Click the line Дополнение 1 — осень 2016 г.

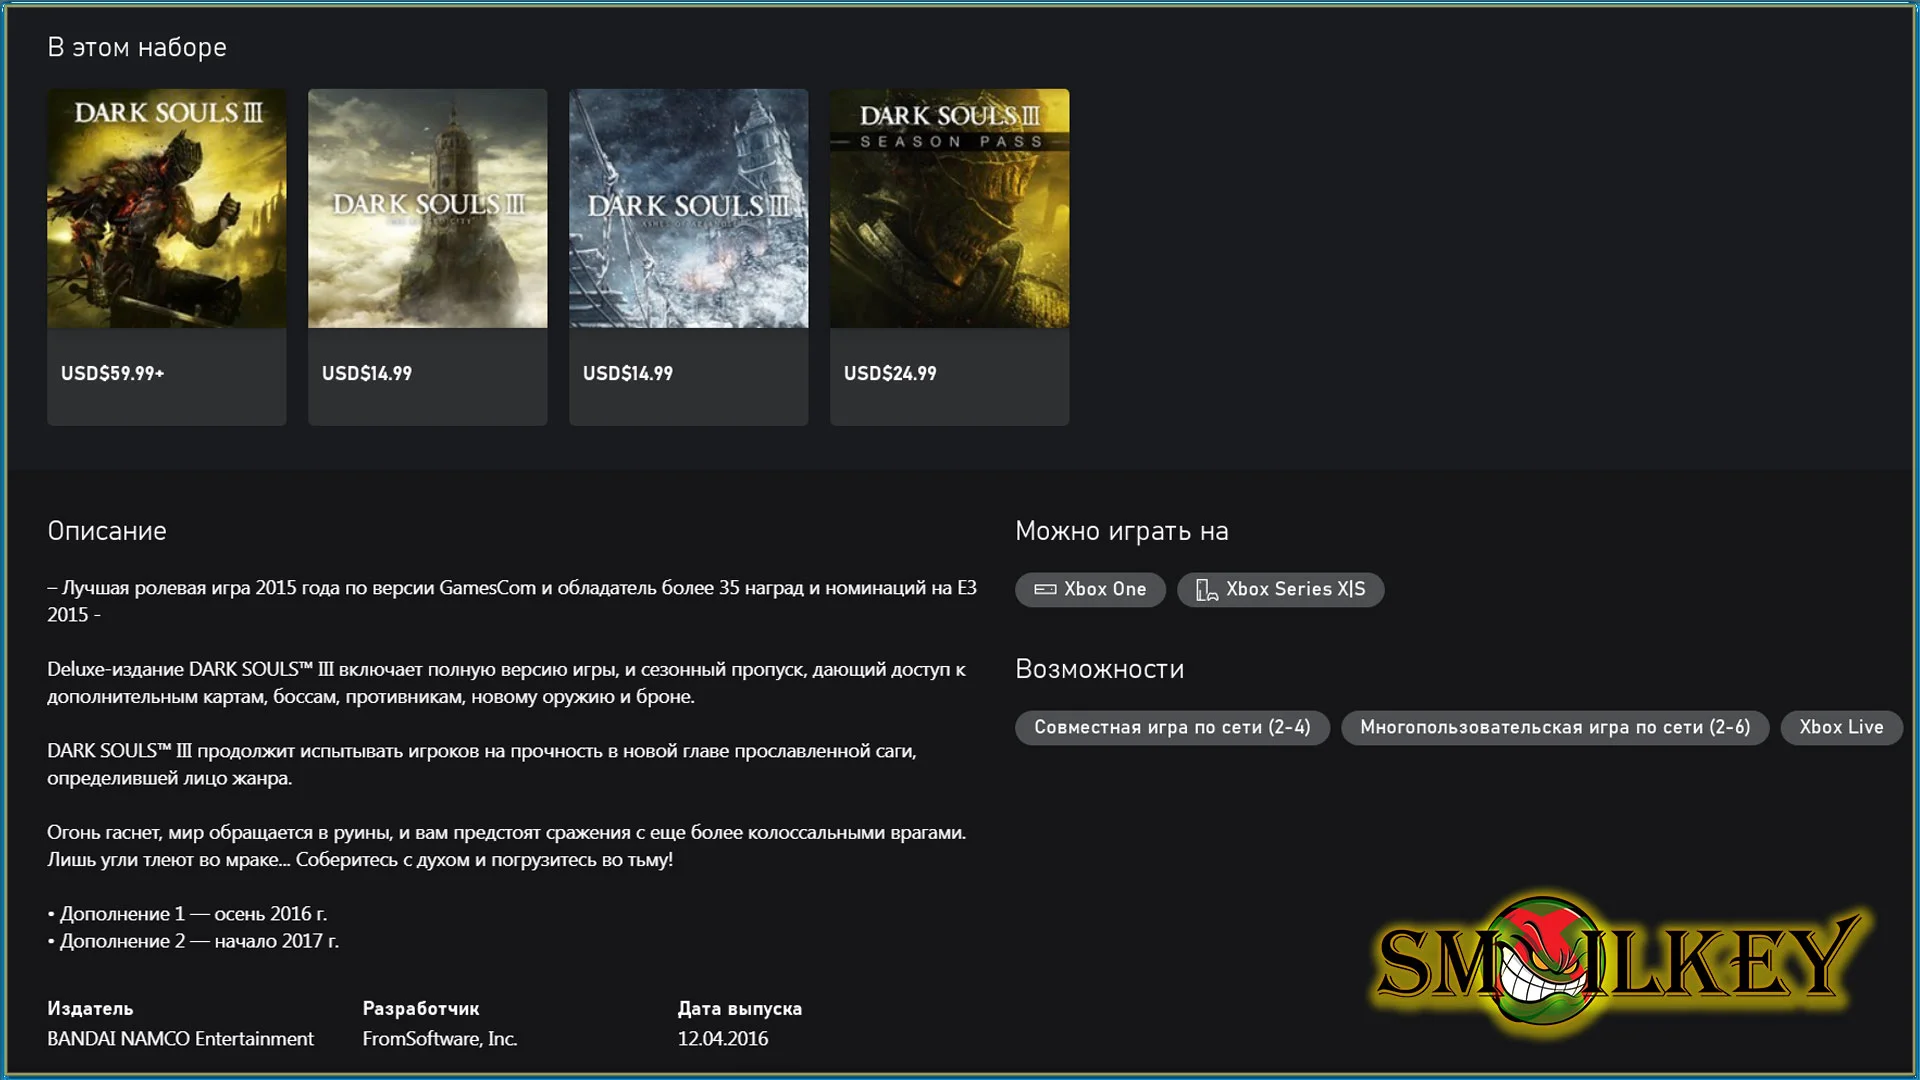(188, 913)
